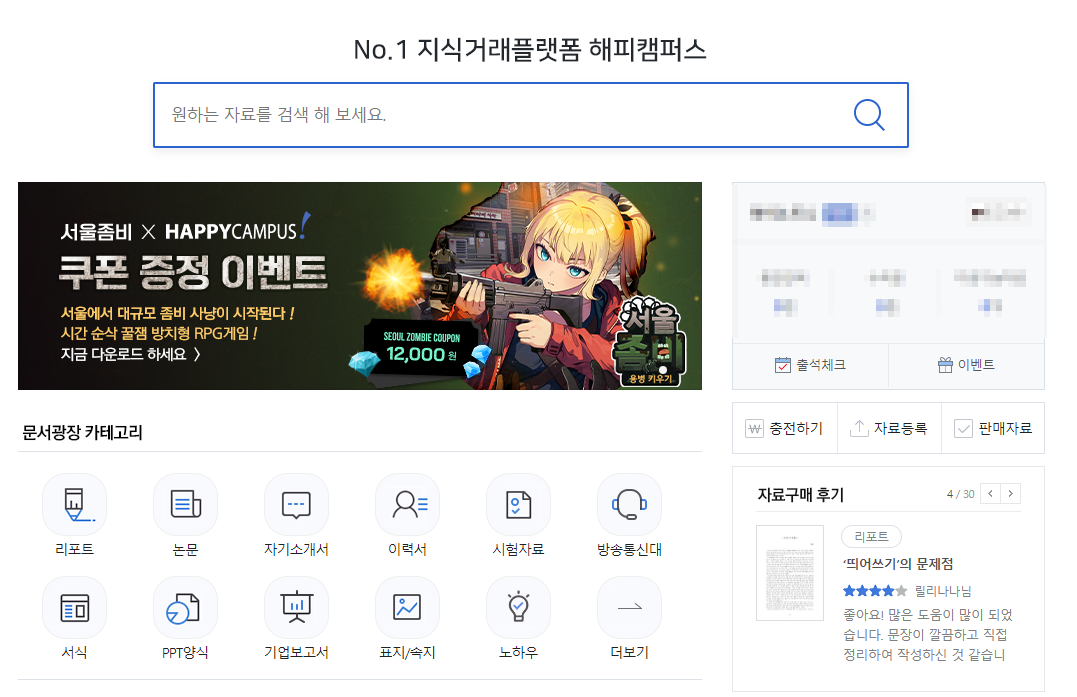The image size is (1077, 697).
Task: Open 자료등록 to register materials
Action: pyautogui.click(x=889, y=427)
